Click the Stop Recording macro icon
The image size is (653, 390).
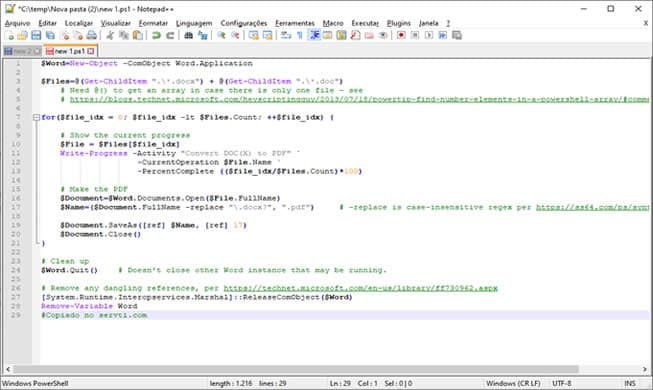point(415,35)
